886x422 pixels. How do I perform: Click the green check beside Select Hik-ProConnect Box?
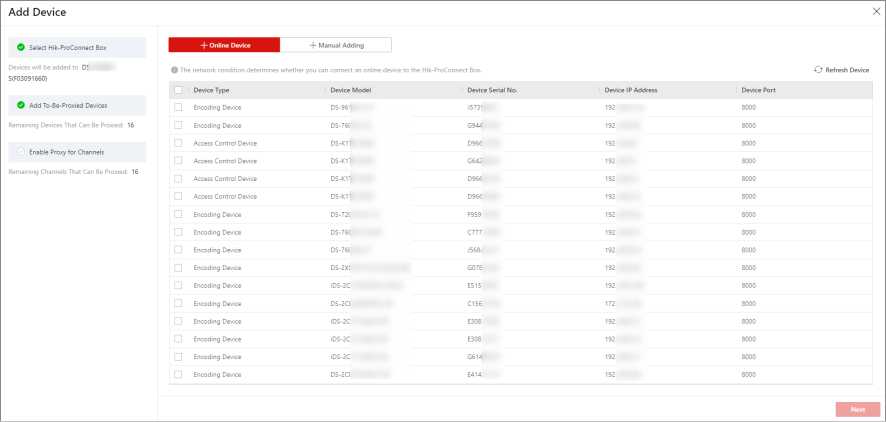pos(20,47)
